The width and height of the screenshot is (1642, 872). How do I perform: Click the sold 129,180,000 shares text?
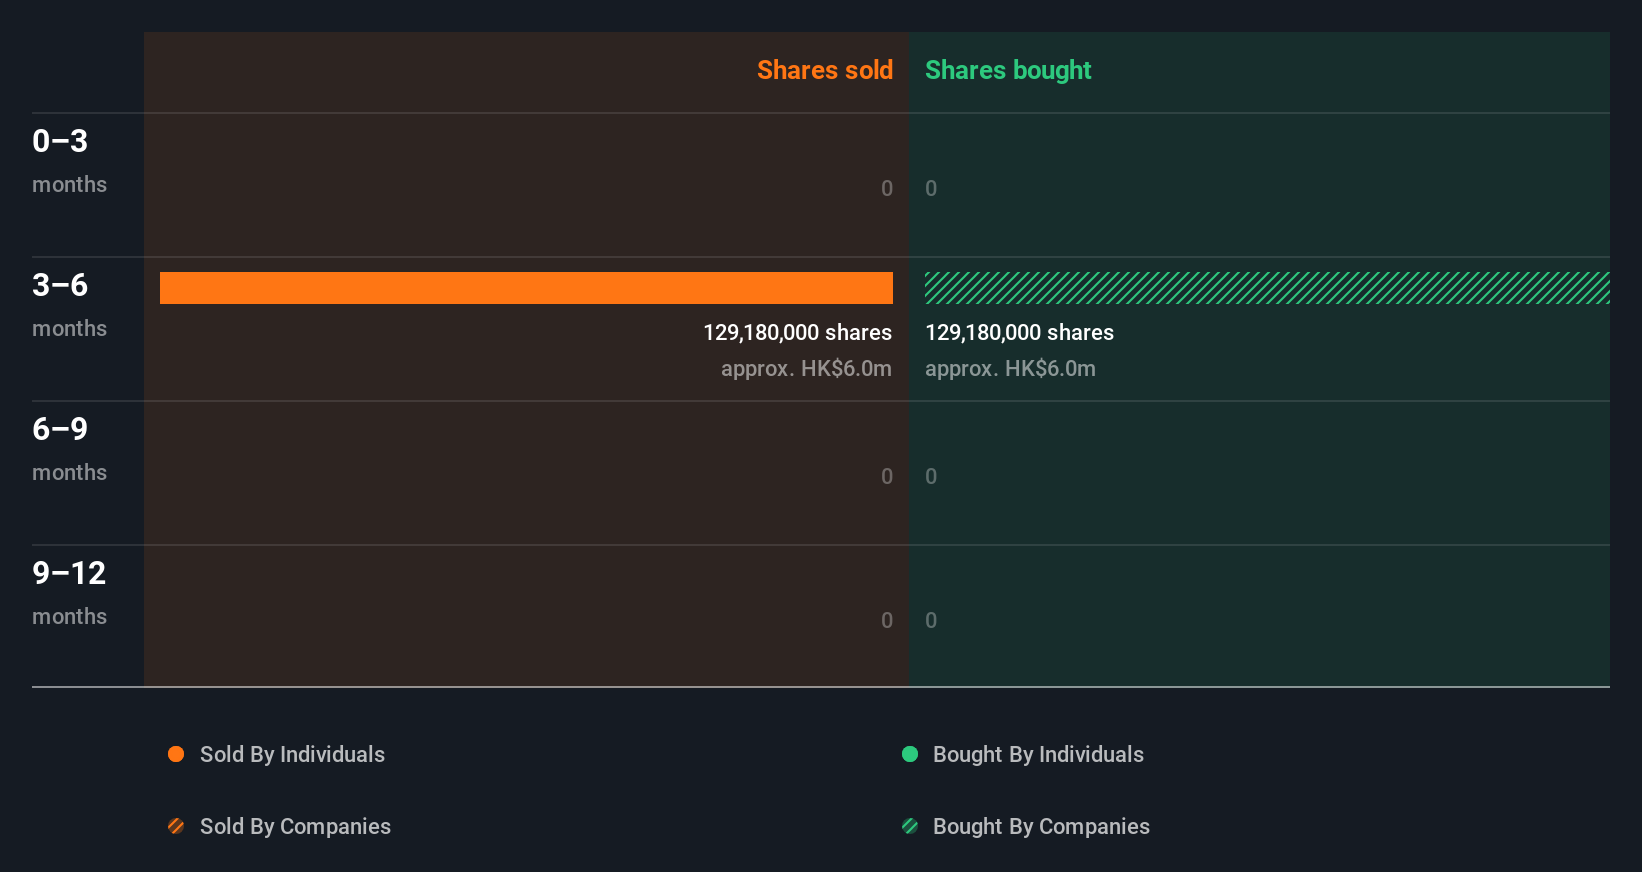(x=797, y=332)
